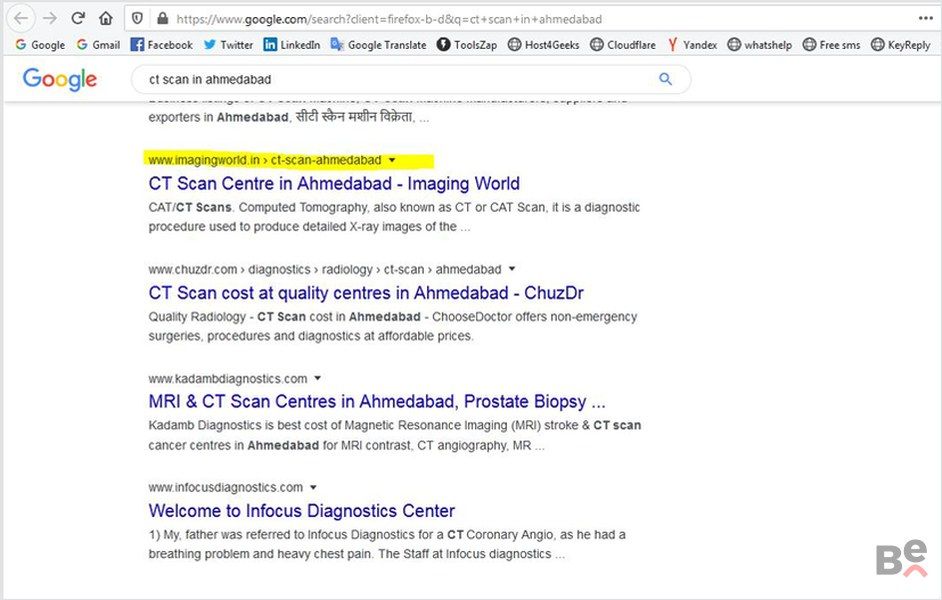The width and height of the screenshot is (942, 600).
Task: Open the Gmail bookmark
Action: 99,44
